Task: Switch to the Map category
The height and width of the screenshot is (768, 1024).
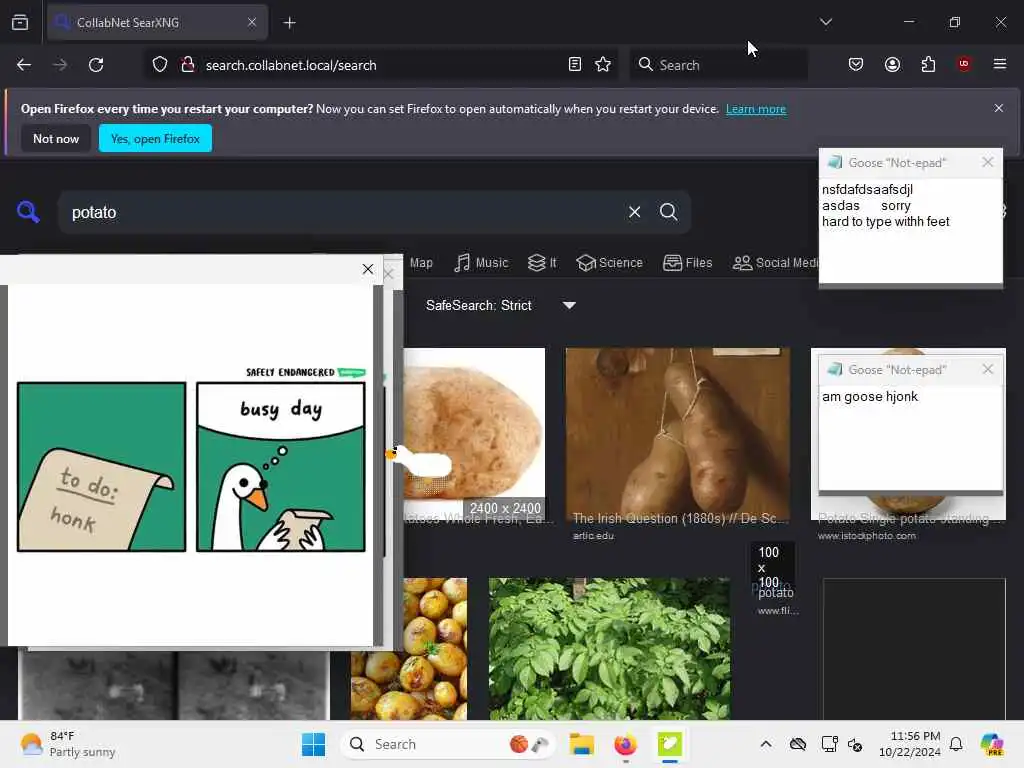Action: coord(421,263)
